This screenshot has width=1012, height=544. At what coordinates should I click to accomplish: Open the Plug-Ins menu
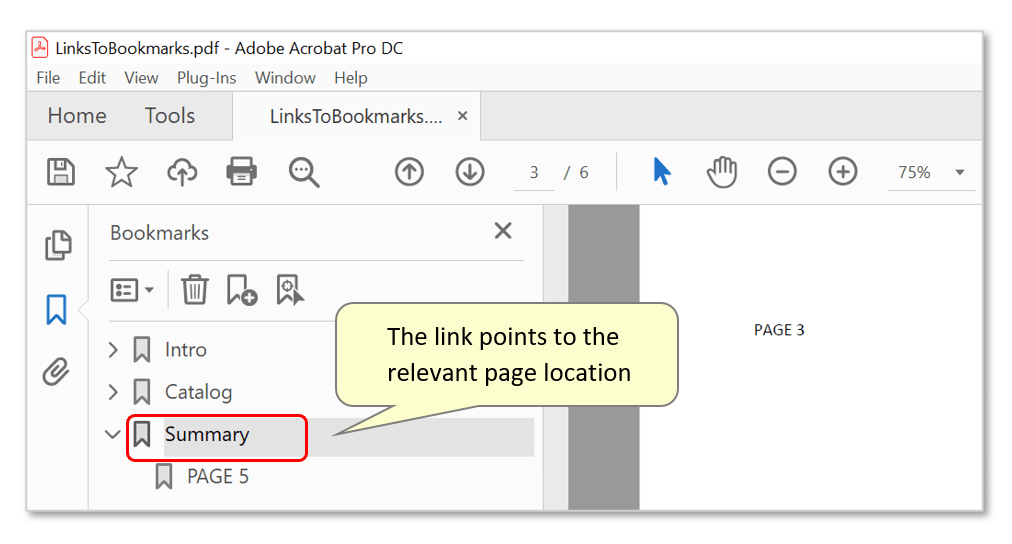click(207, 78)
